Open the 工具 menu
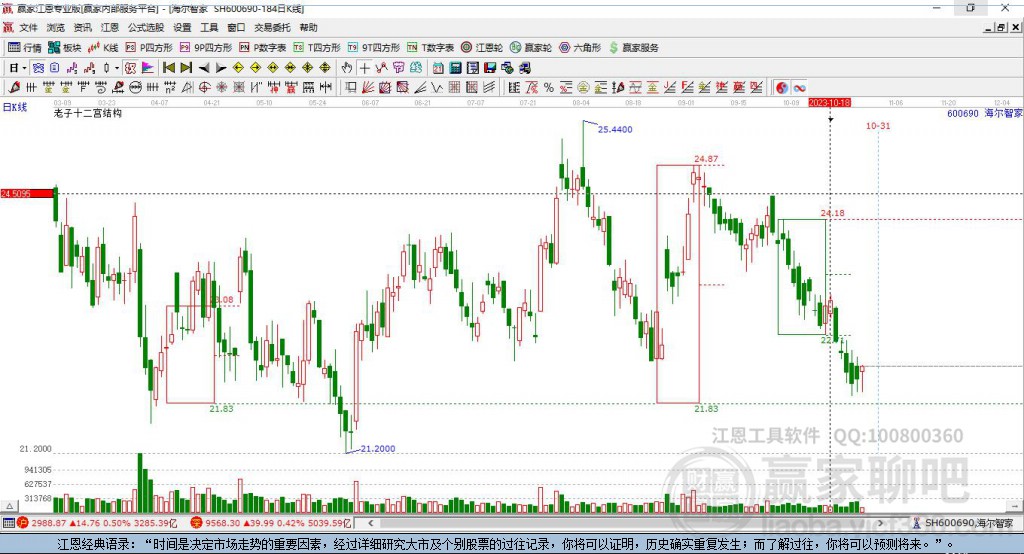The height and width of the screenshot is (554, 1024). click(x=209, y=27)
